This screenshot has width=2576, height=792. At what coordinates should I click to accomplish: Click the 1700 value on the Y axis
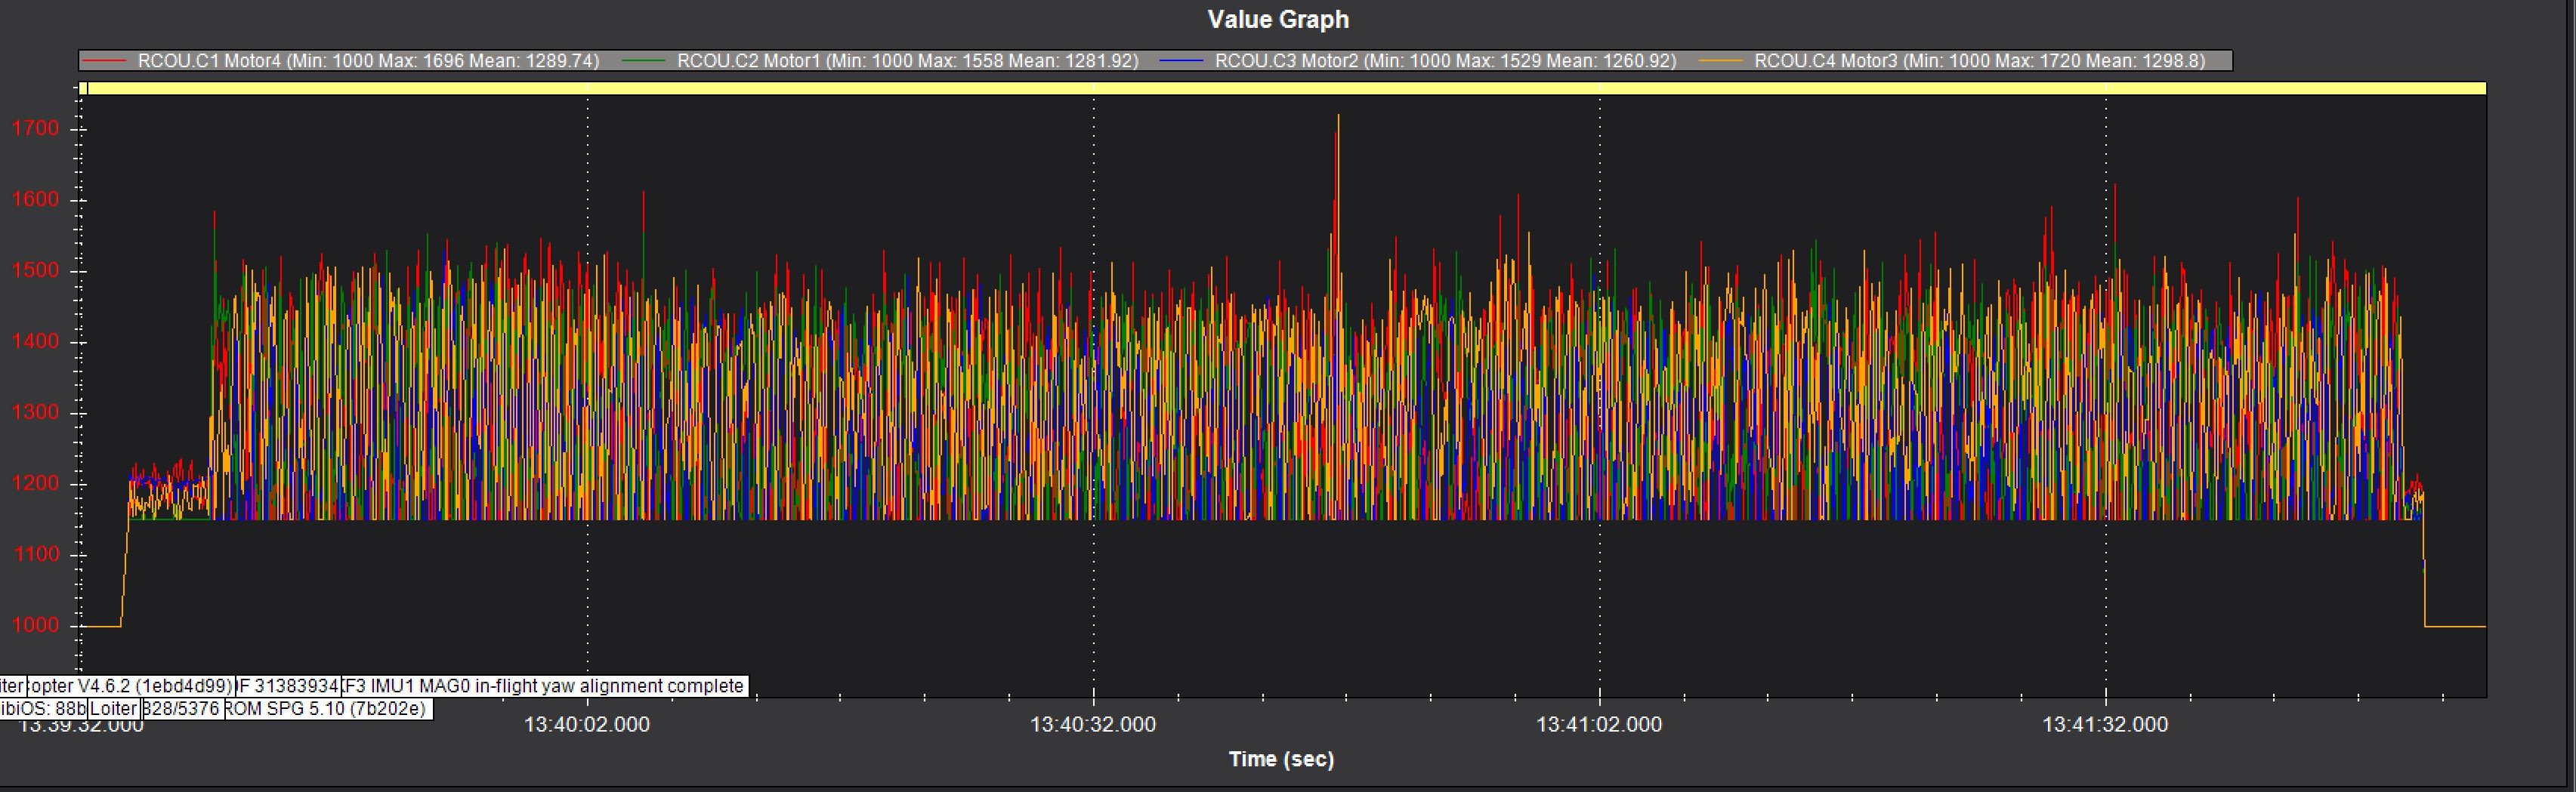coord(35,128)
